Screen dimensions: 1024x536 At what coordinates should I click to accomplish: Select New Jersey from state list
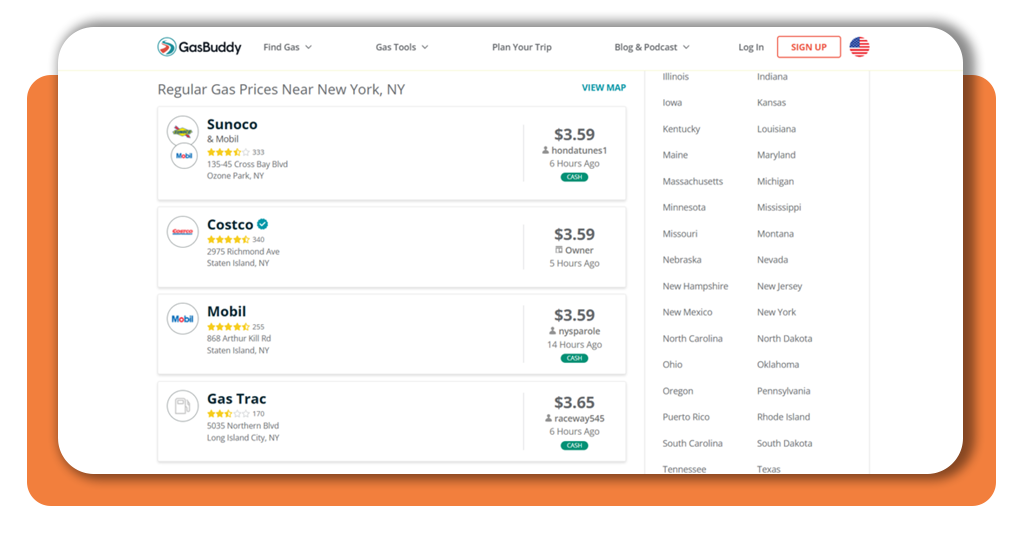[779, 286]
